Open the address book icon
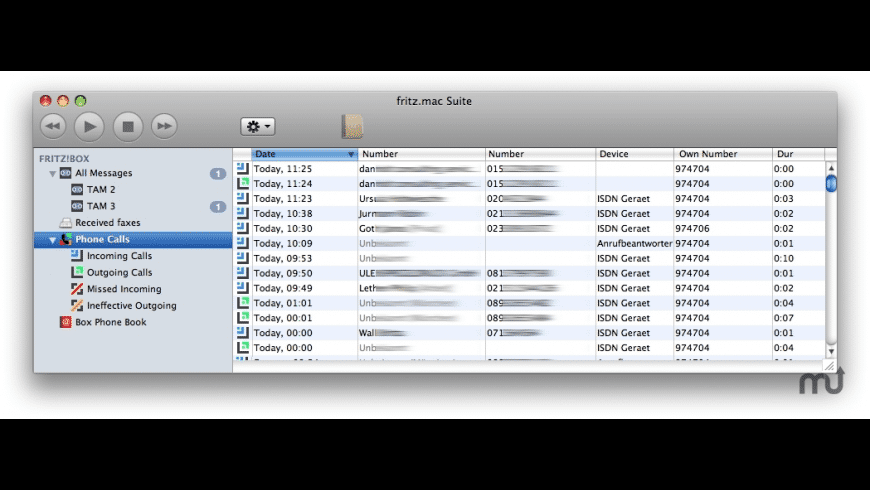This screenshot has height=490, width=870. coord(352,127)
